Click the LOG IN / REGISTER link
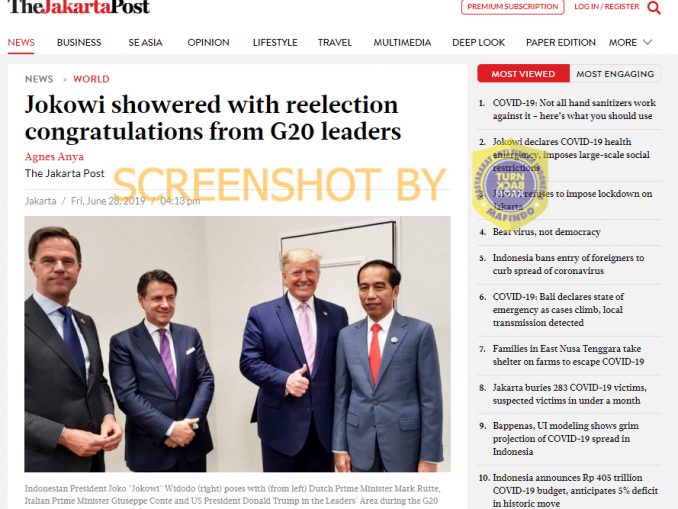 pyautogui.click(x=606, y=6)
